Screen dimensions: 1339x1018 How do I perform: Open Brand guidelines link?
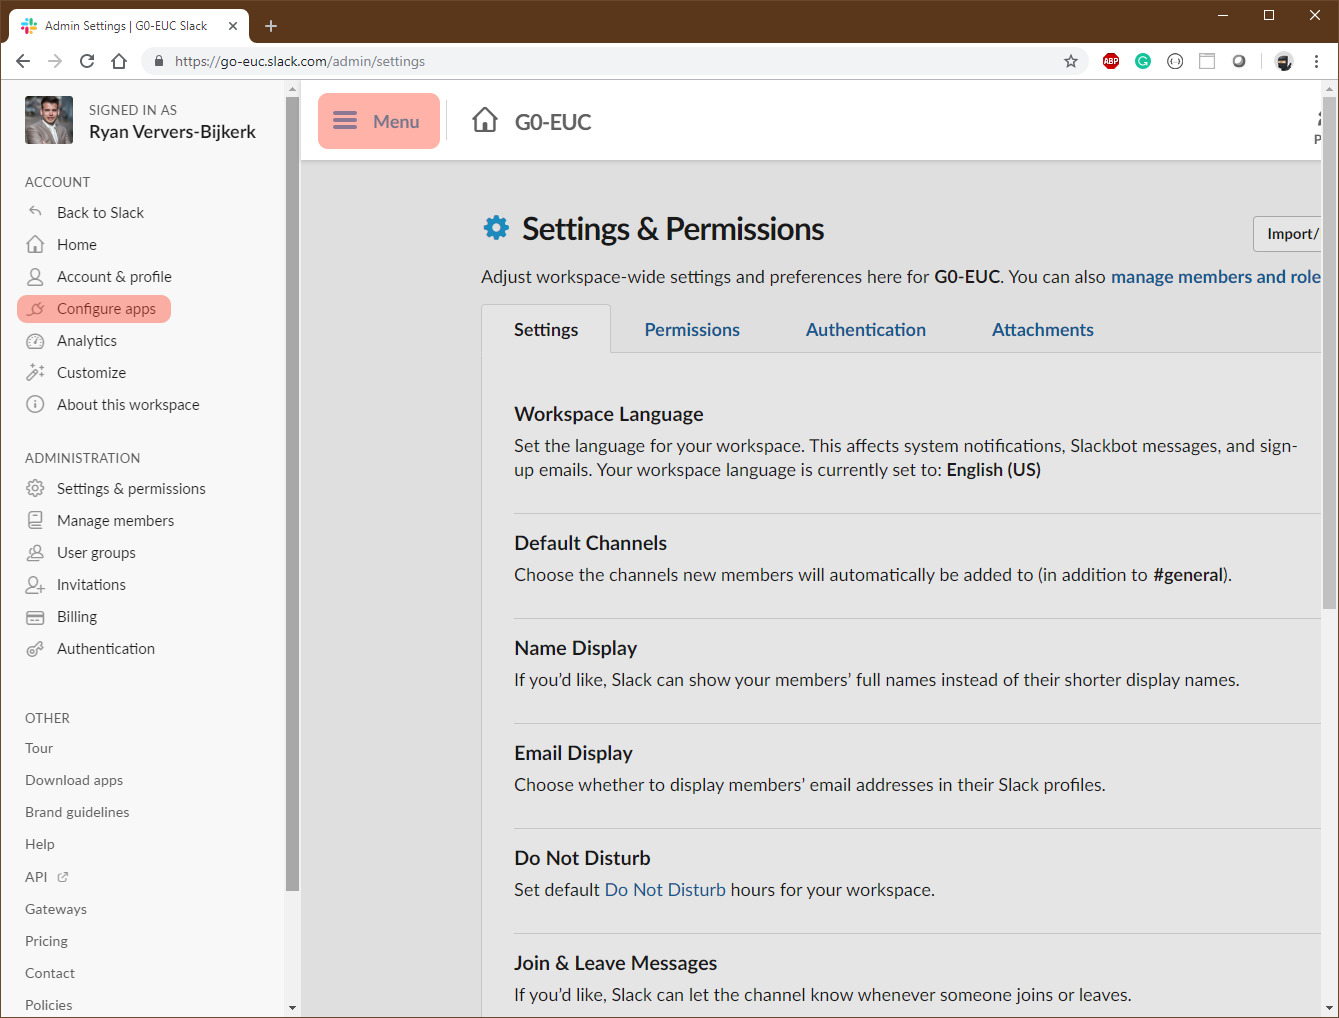(77, 812)
